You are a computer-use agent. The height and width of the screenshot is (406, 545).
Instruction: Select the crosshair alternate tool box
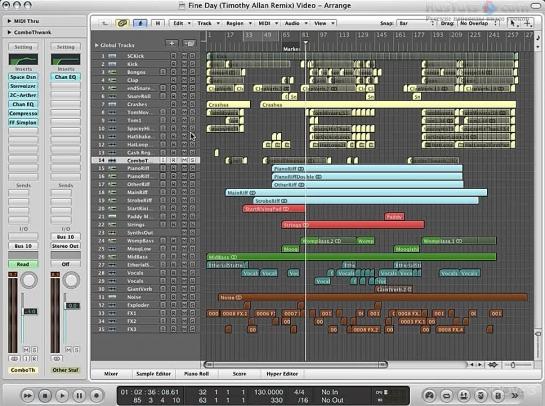click(527, 23)
